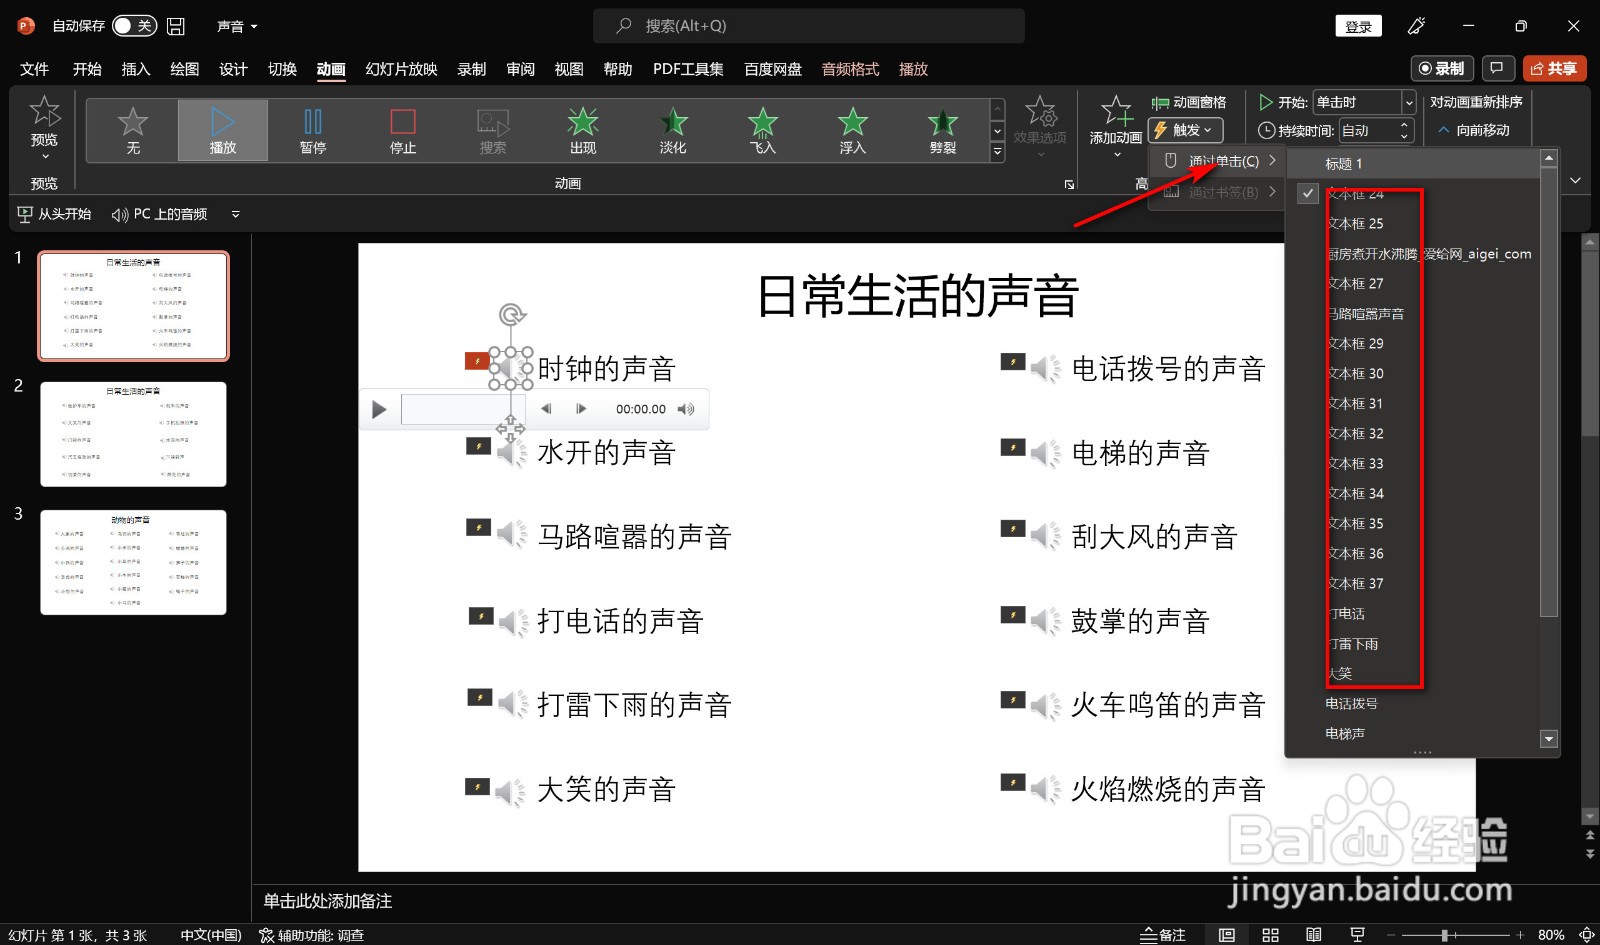Select slide 2 thumbnail
Viewport: 1600px width, 945px height.
pyautogui.click(x=133, y=434)
